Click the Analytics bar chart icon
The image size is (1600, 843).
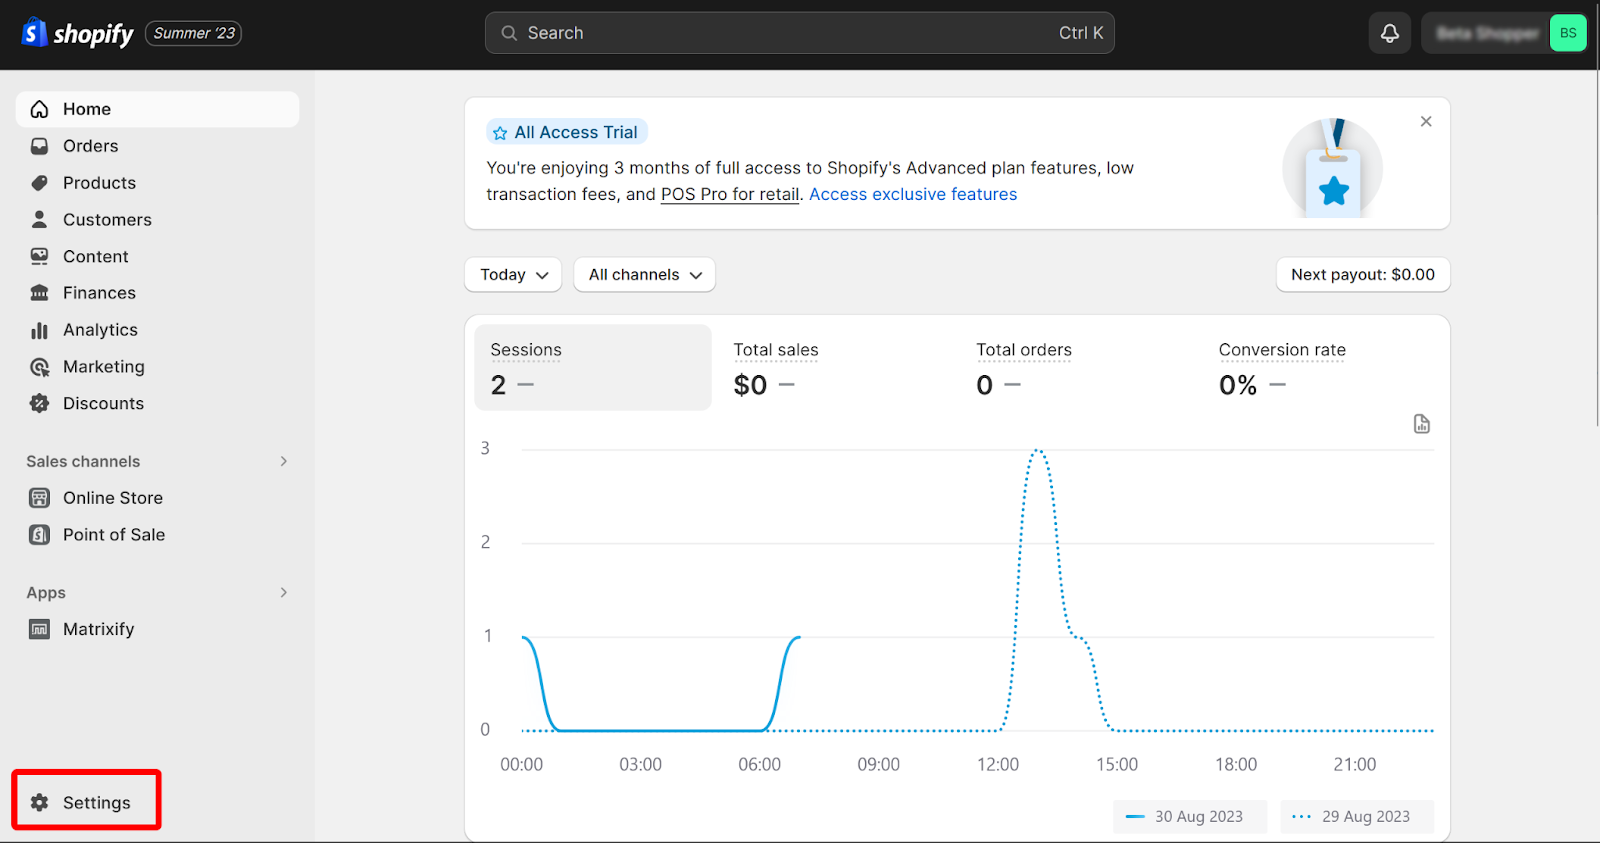pyautogui.click(x=40, y=330)
